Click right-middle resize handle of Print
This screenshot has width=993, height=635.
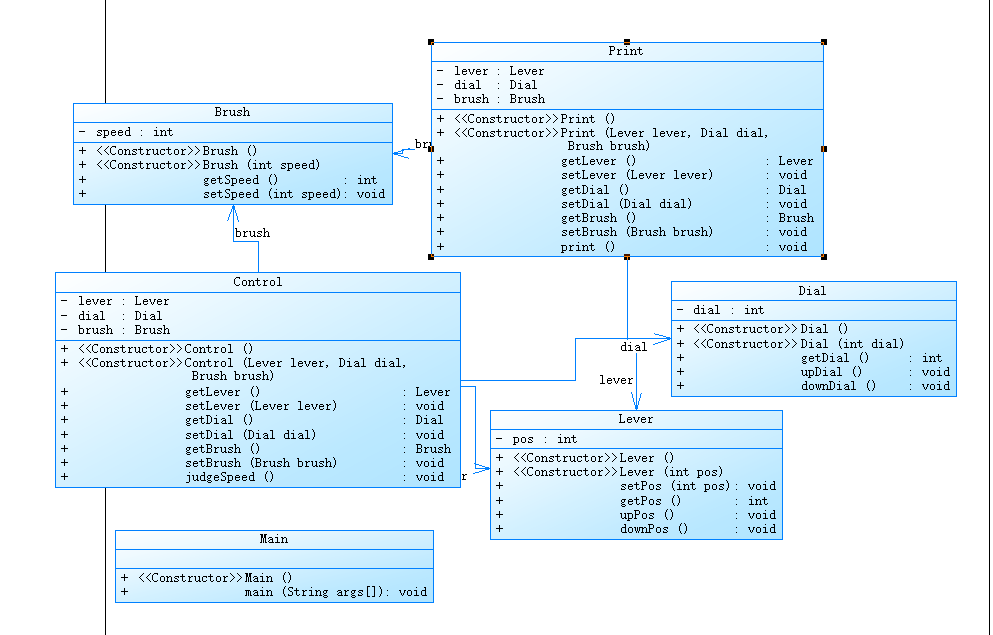click(824, 149)
